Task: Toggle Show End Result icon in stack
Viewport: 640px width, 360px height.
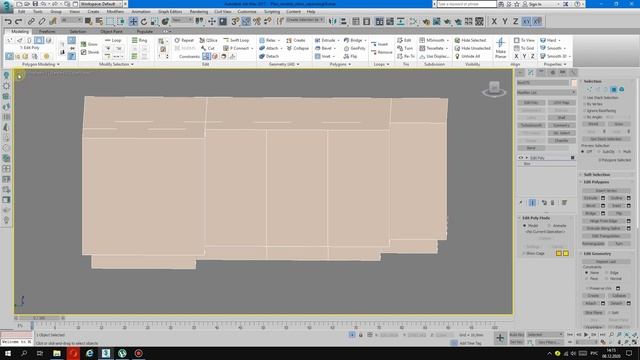Action: click(x=532, y=202)
